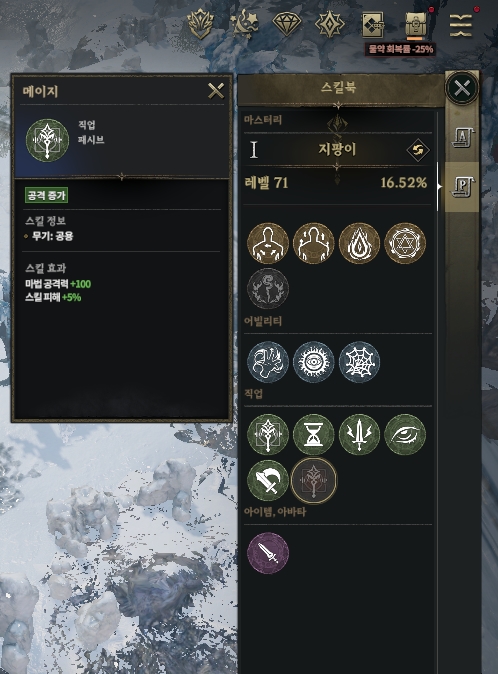
Task: Expand the 지팡이 weapon mastery header
Action: 337,150
